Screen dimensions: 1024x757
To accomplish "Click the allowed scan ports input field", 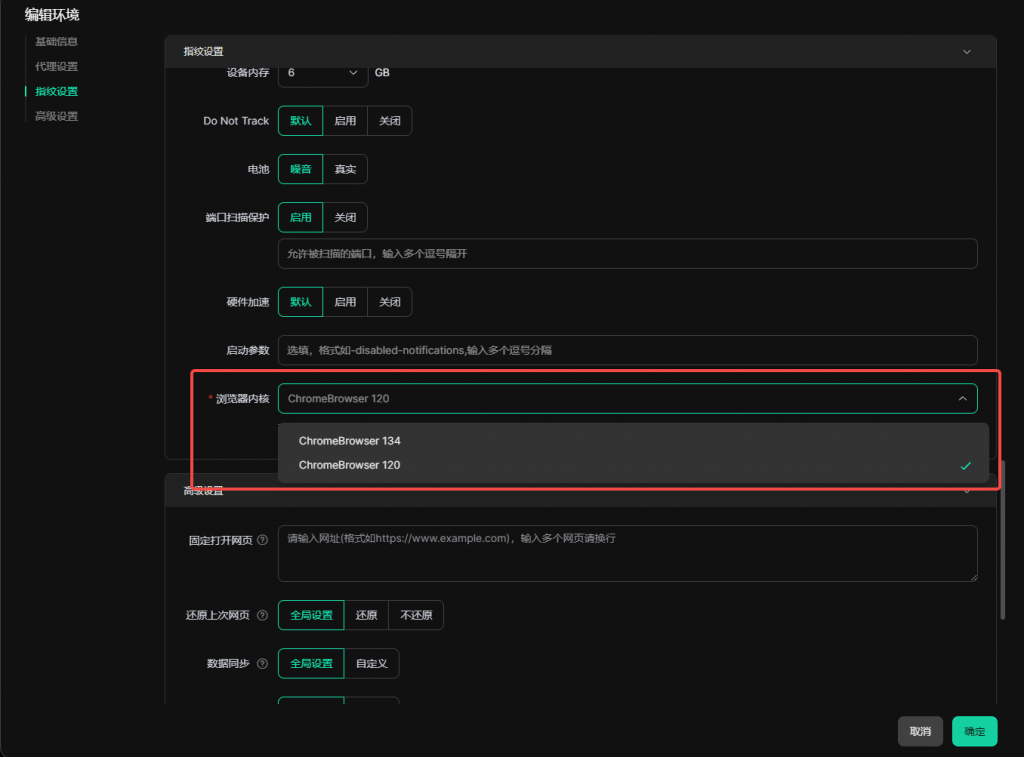I will (628, 253).
